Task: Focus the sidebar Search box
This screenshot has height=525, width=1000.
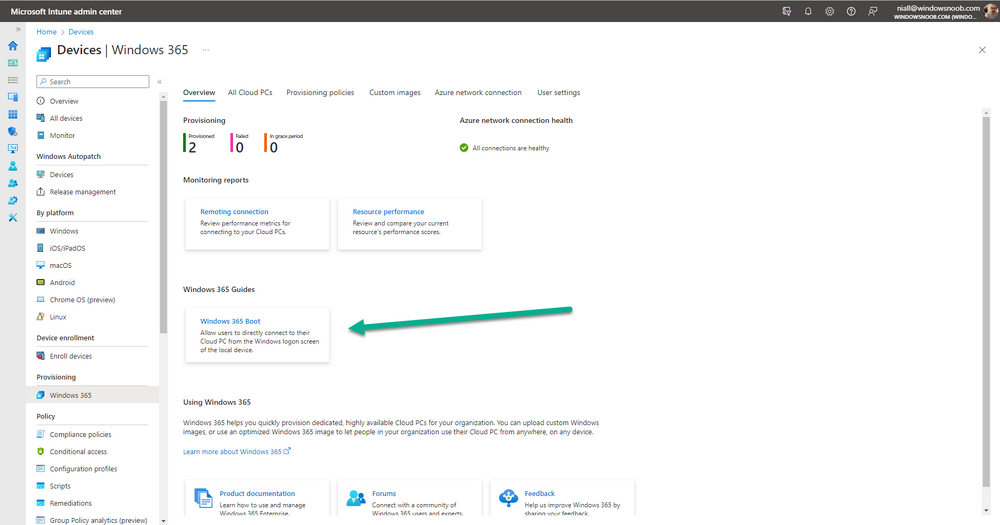Action: (92, 82)
